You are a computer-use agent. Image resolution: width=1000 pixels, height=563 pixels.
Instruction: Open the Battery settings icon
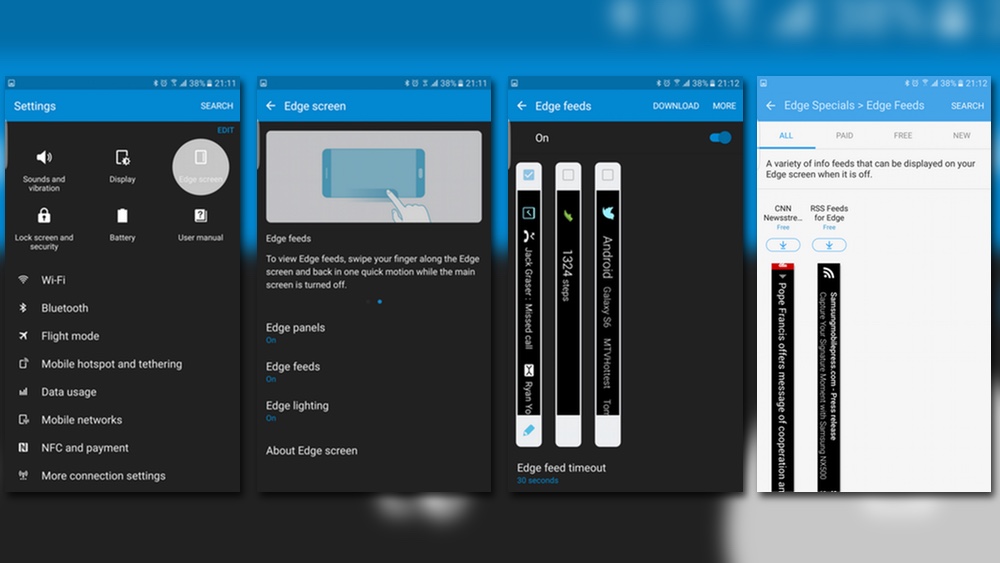(x=122, y=216)
